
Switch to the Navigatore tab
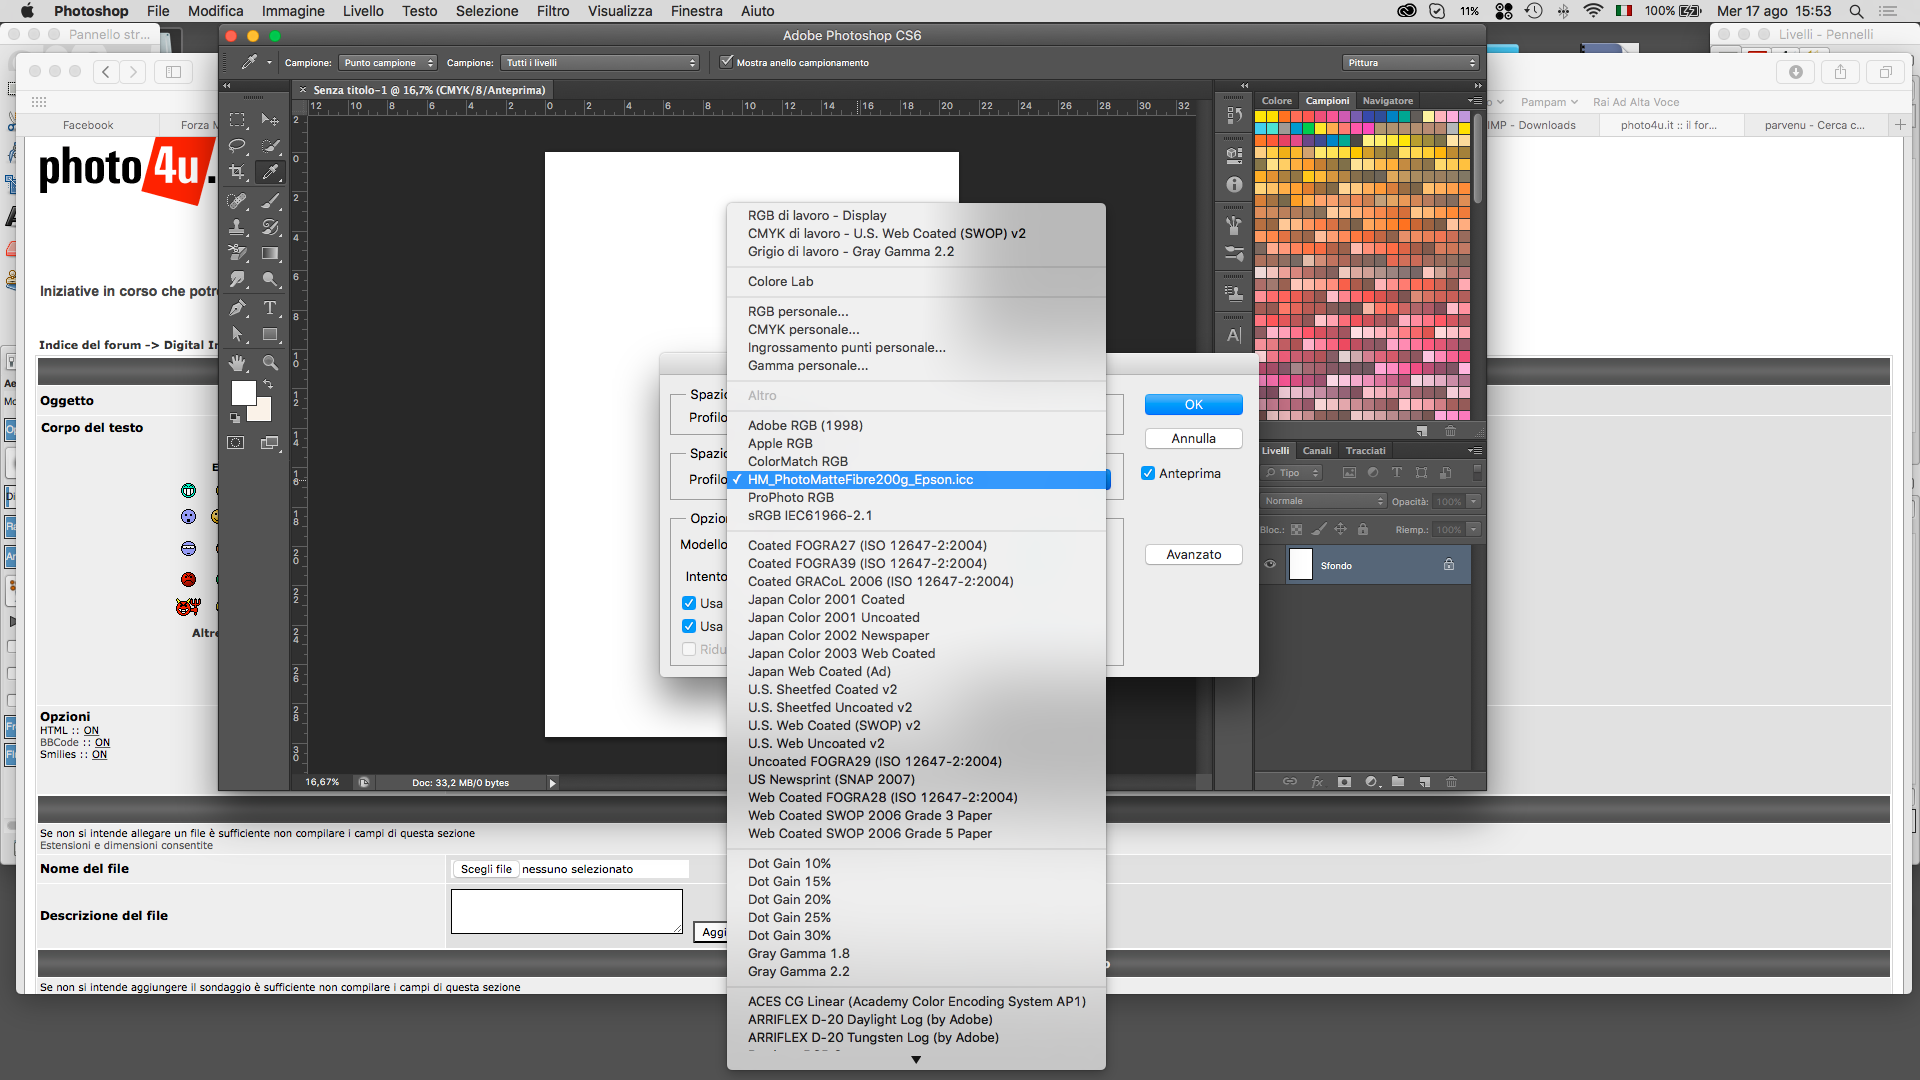coord(1388,101)
